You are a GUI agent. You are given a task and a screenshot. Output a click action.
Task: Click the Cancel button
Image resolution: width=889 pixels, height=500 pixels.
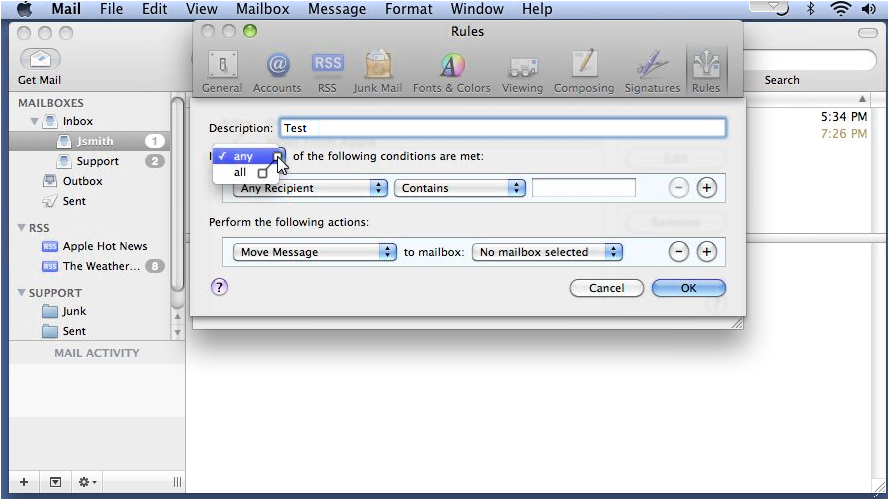(606, 288)
